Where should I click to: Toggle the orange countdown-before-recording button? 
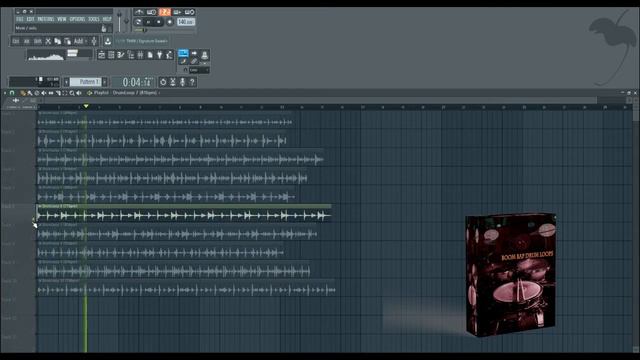pos(164,12)
